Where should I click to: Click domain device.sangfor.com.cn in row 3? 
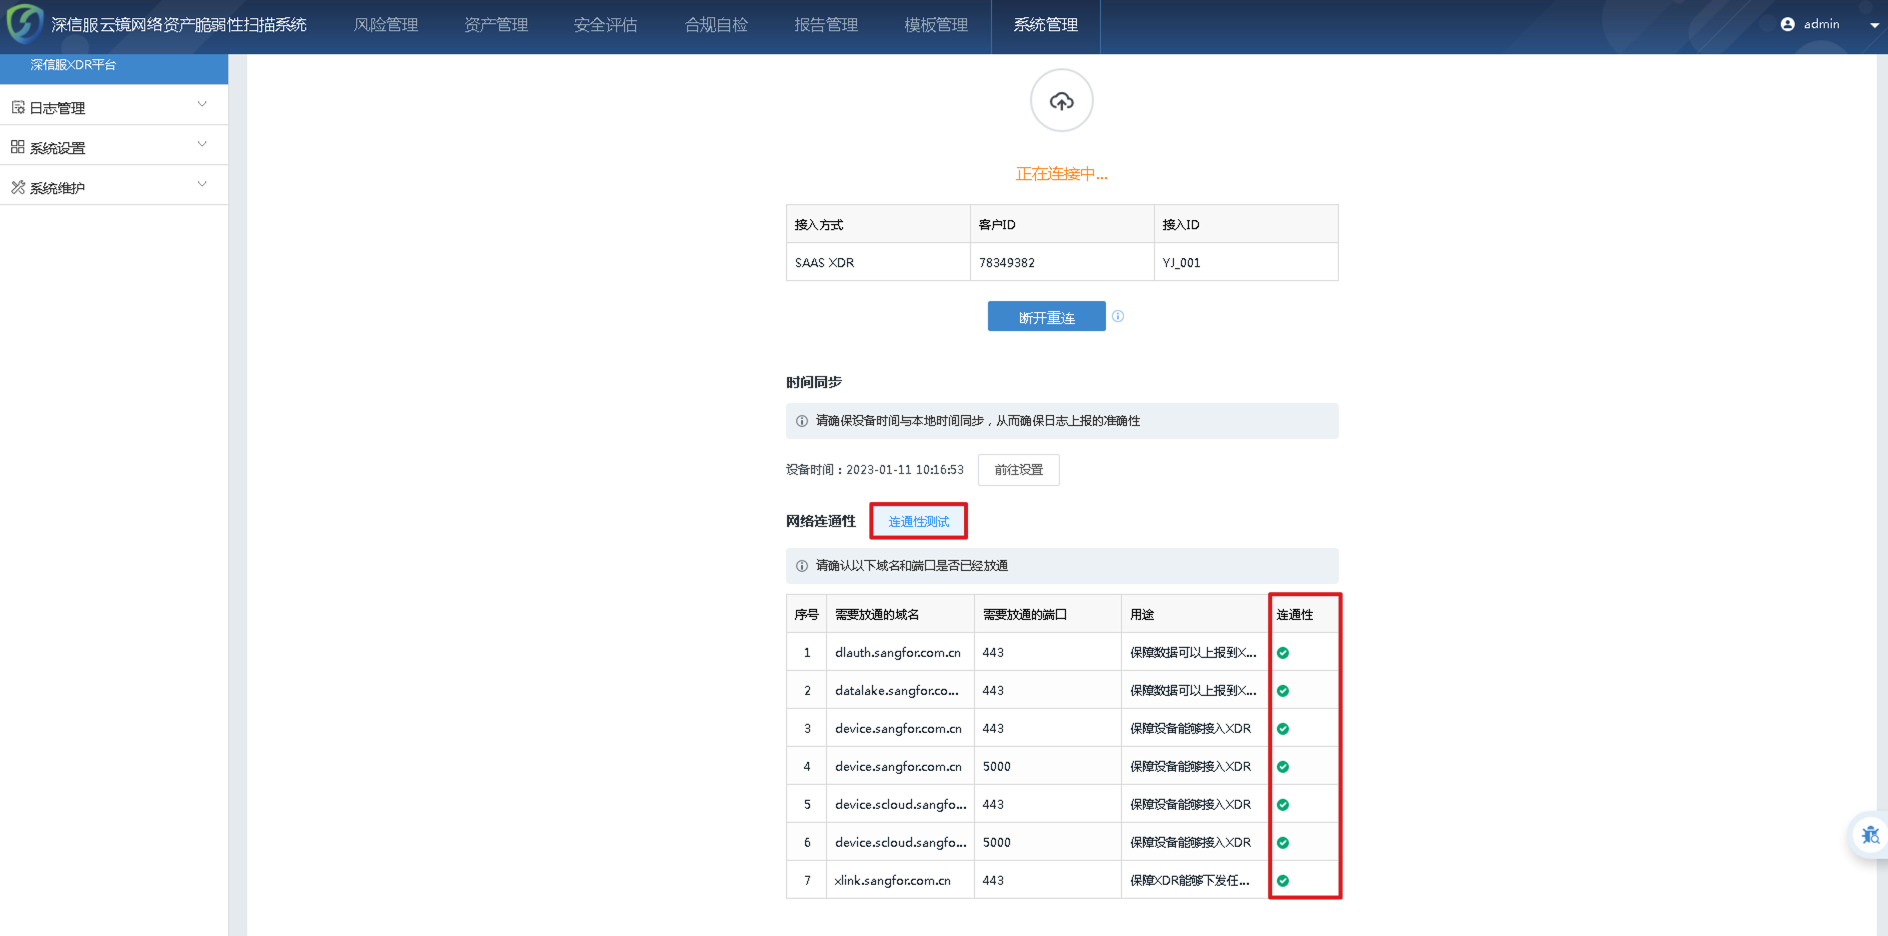pyautogui.click(x=898, y=729)
